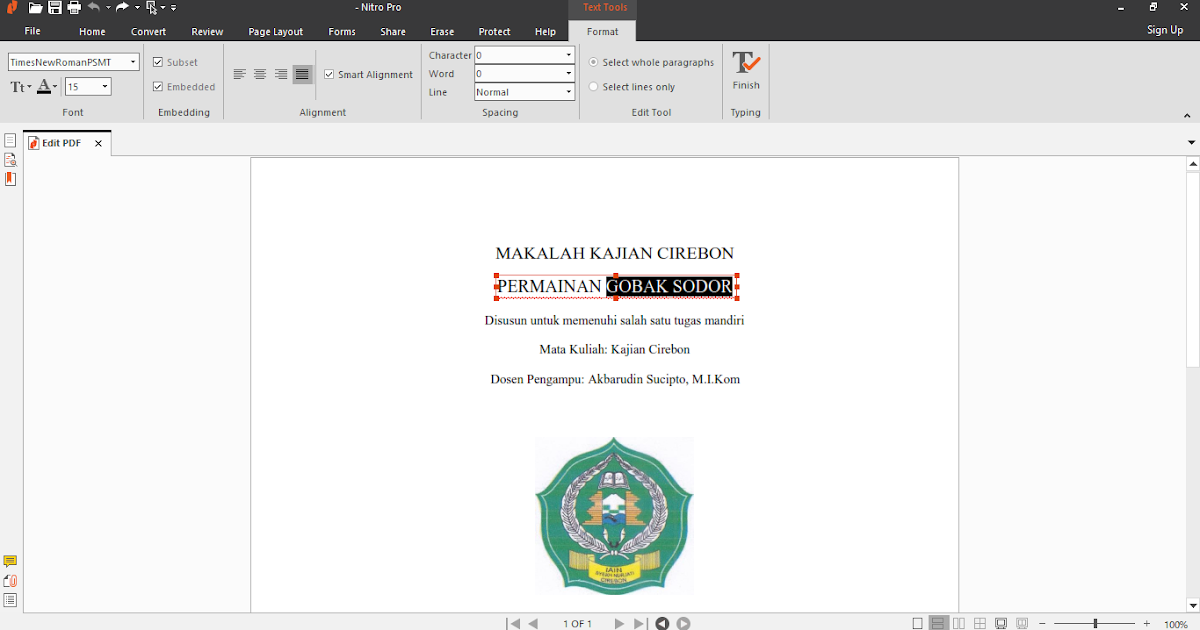Open a file with the folder icon

[x=35, y=8]
